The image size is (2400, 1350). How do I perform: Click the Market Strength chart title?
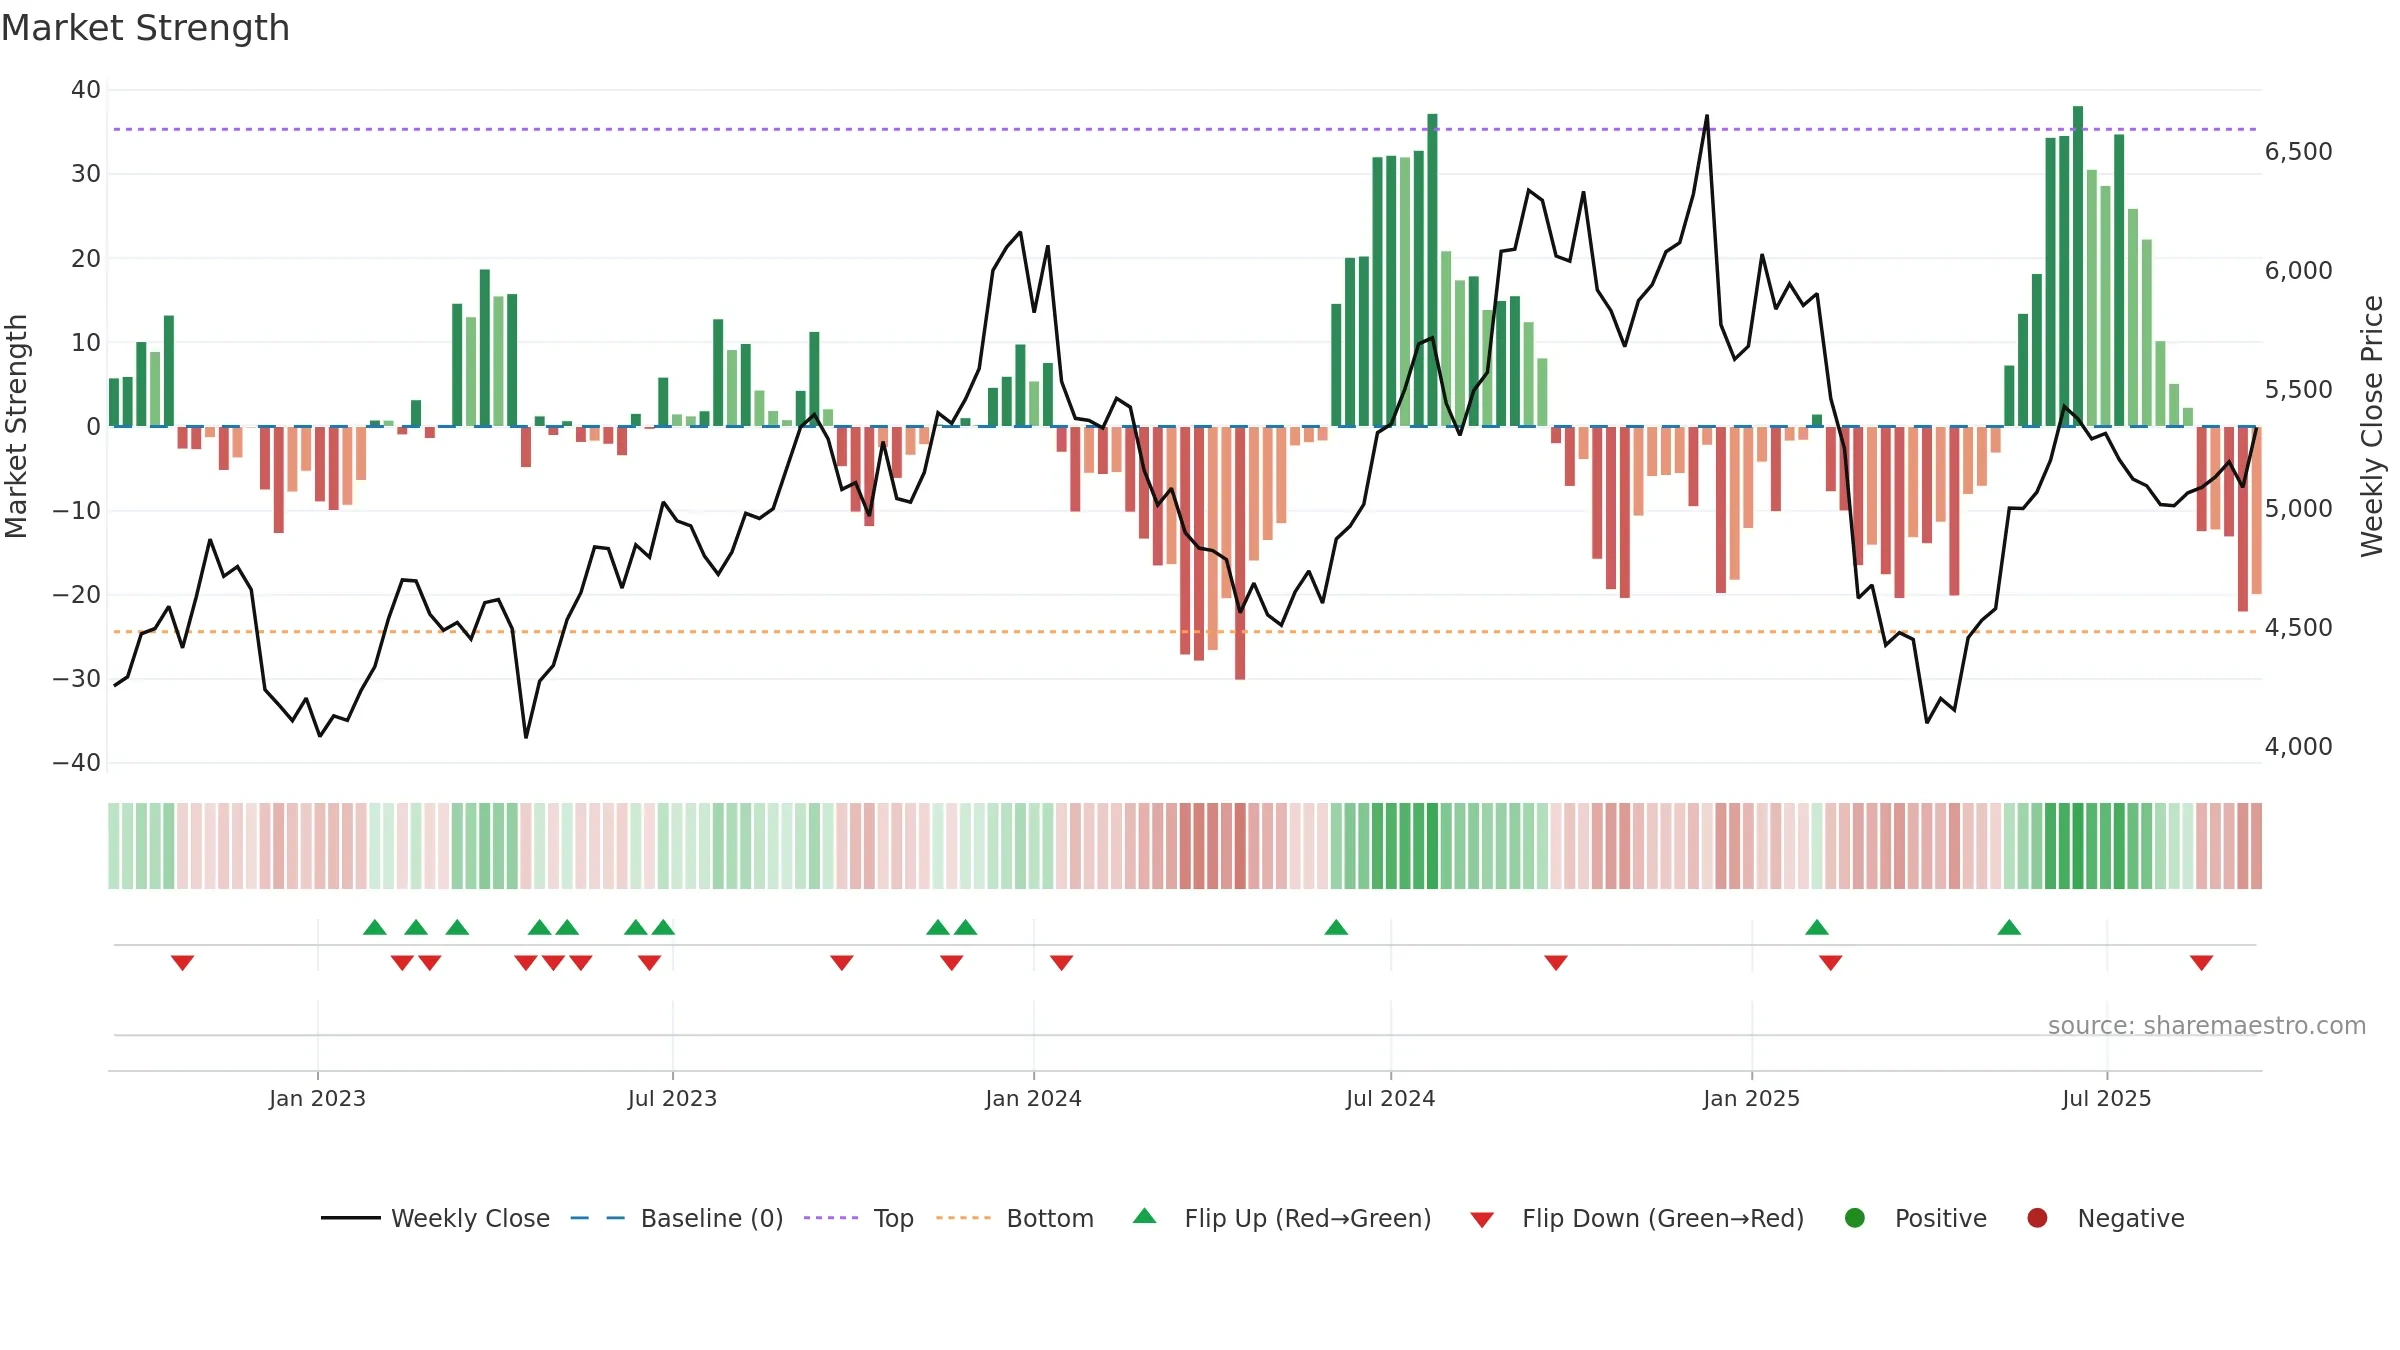coord(145,28)
